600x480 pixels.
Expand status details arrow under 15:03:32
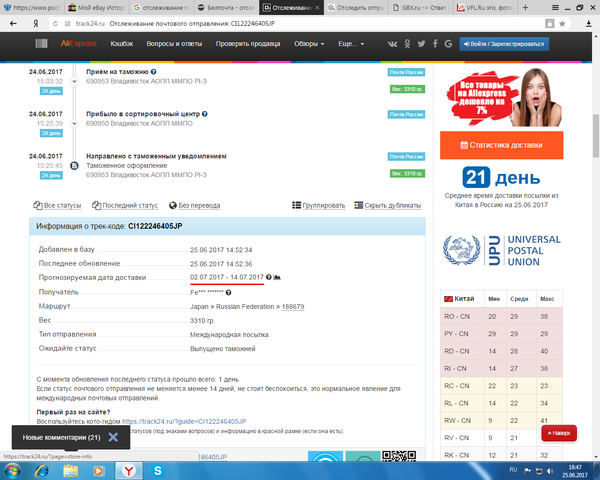point(75,82)
